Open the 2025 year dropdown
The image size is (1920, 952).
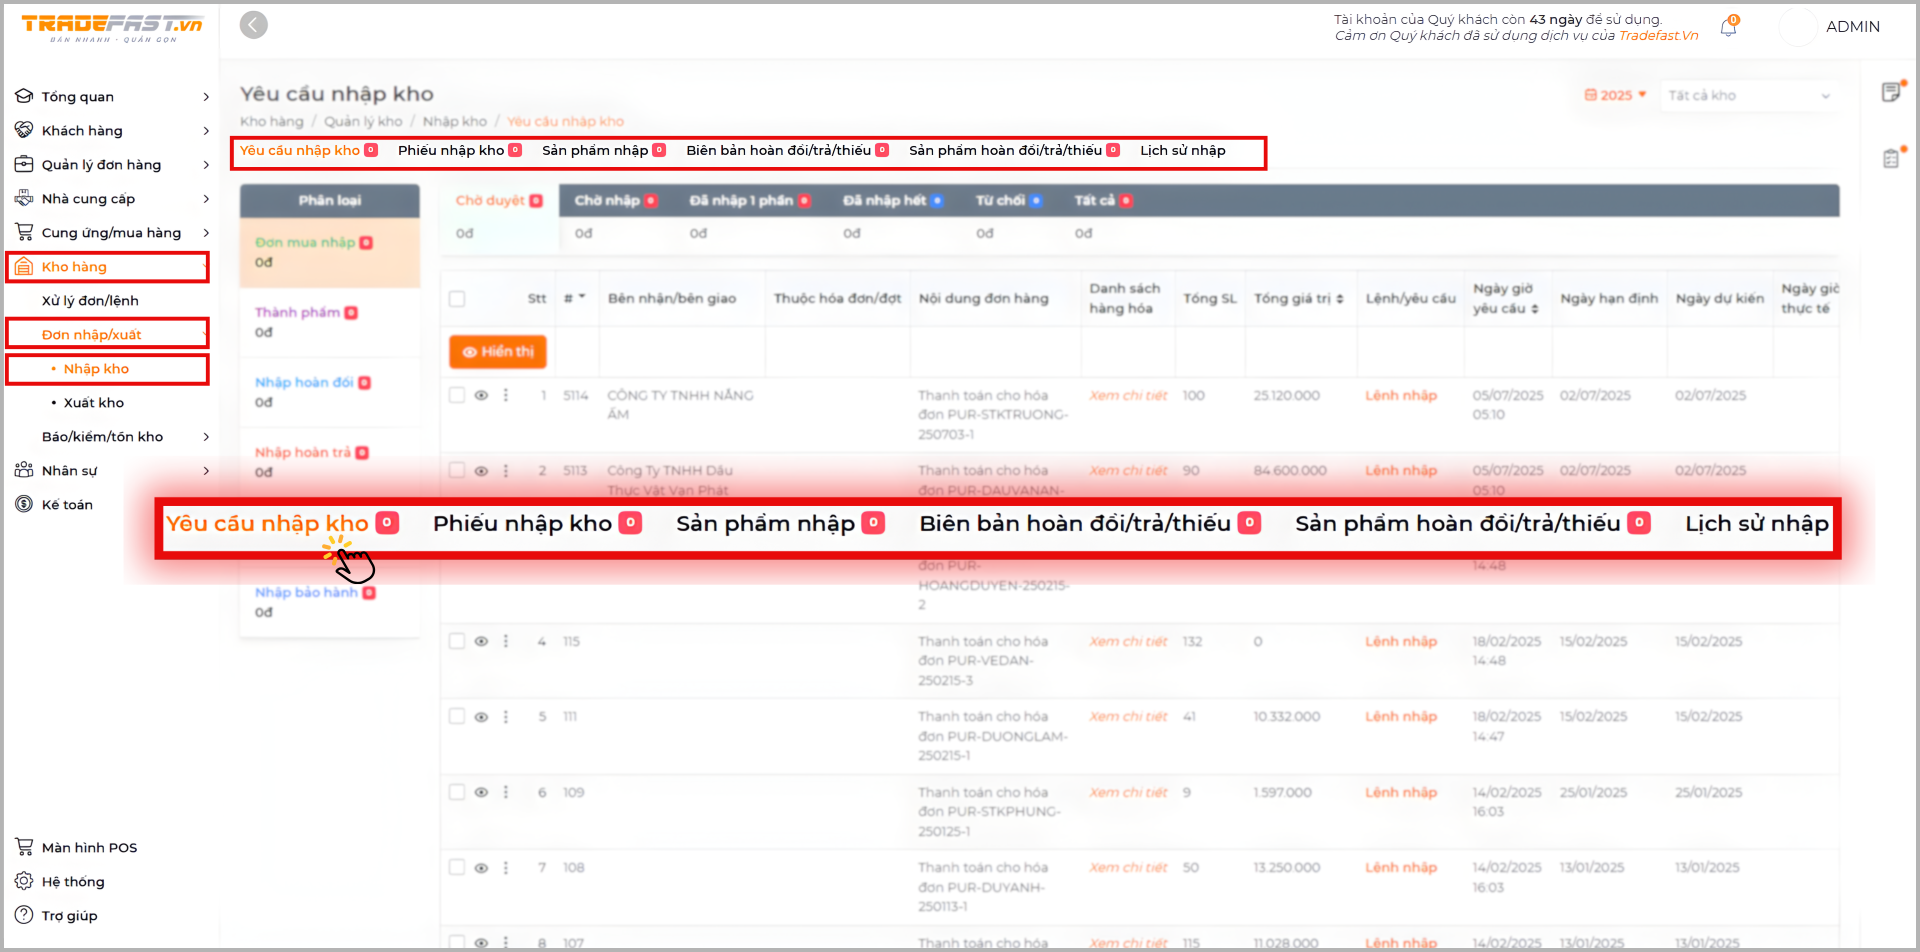coord(1615,95)
